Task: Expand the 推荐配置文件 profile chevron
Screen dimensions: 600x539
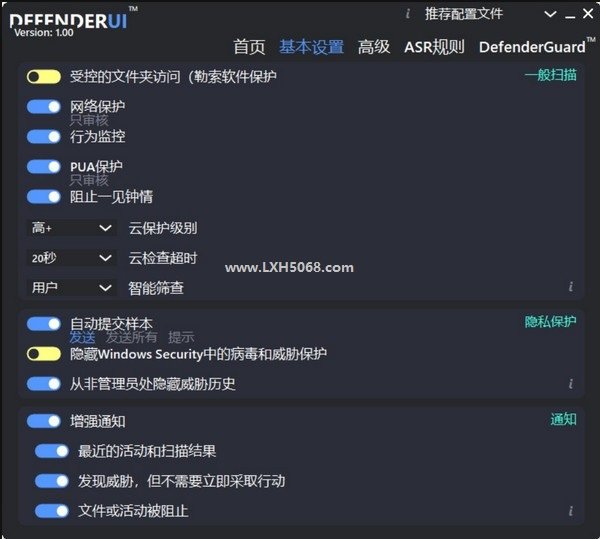Action: click(550, 14)
